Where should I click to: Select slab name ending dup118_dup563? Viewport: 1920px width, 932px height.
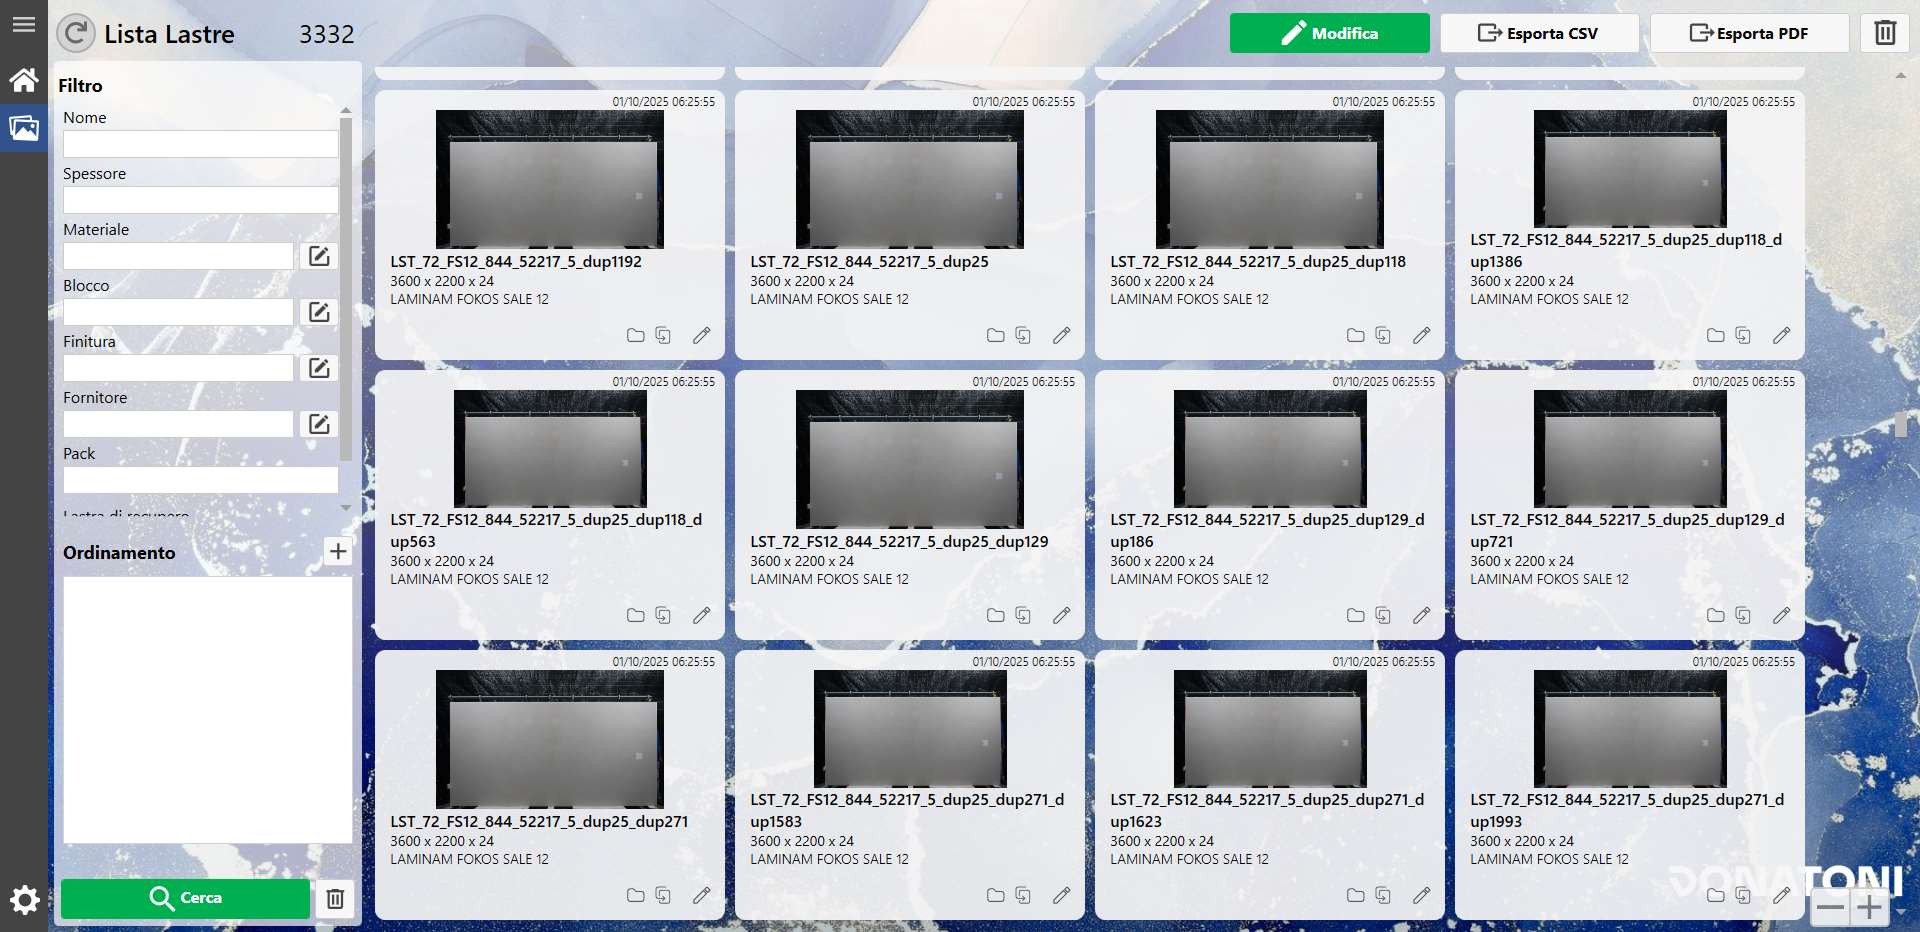(x=546, y=530)
